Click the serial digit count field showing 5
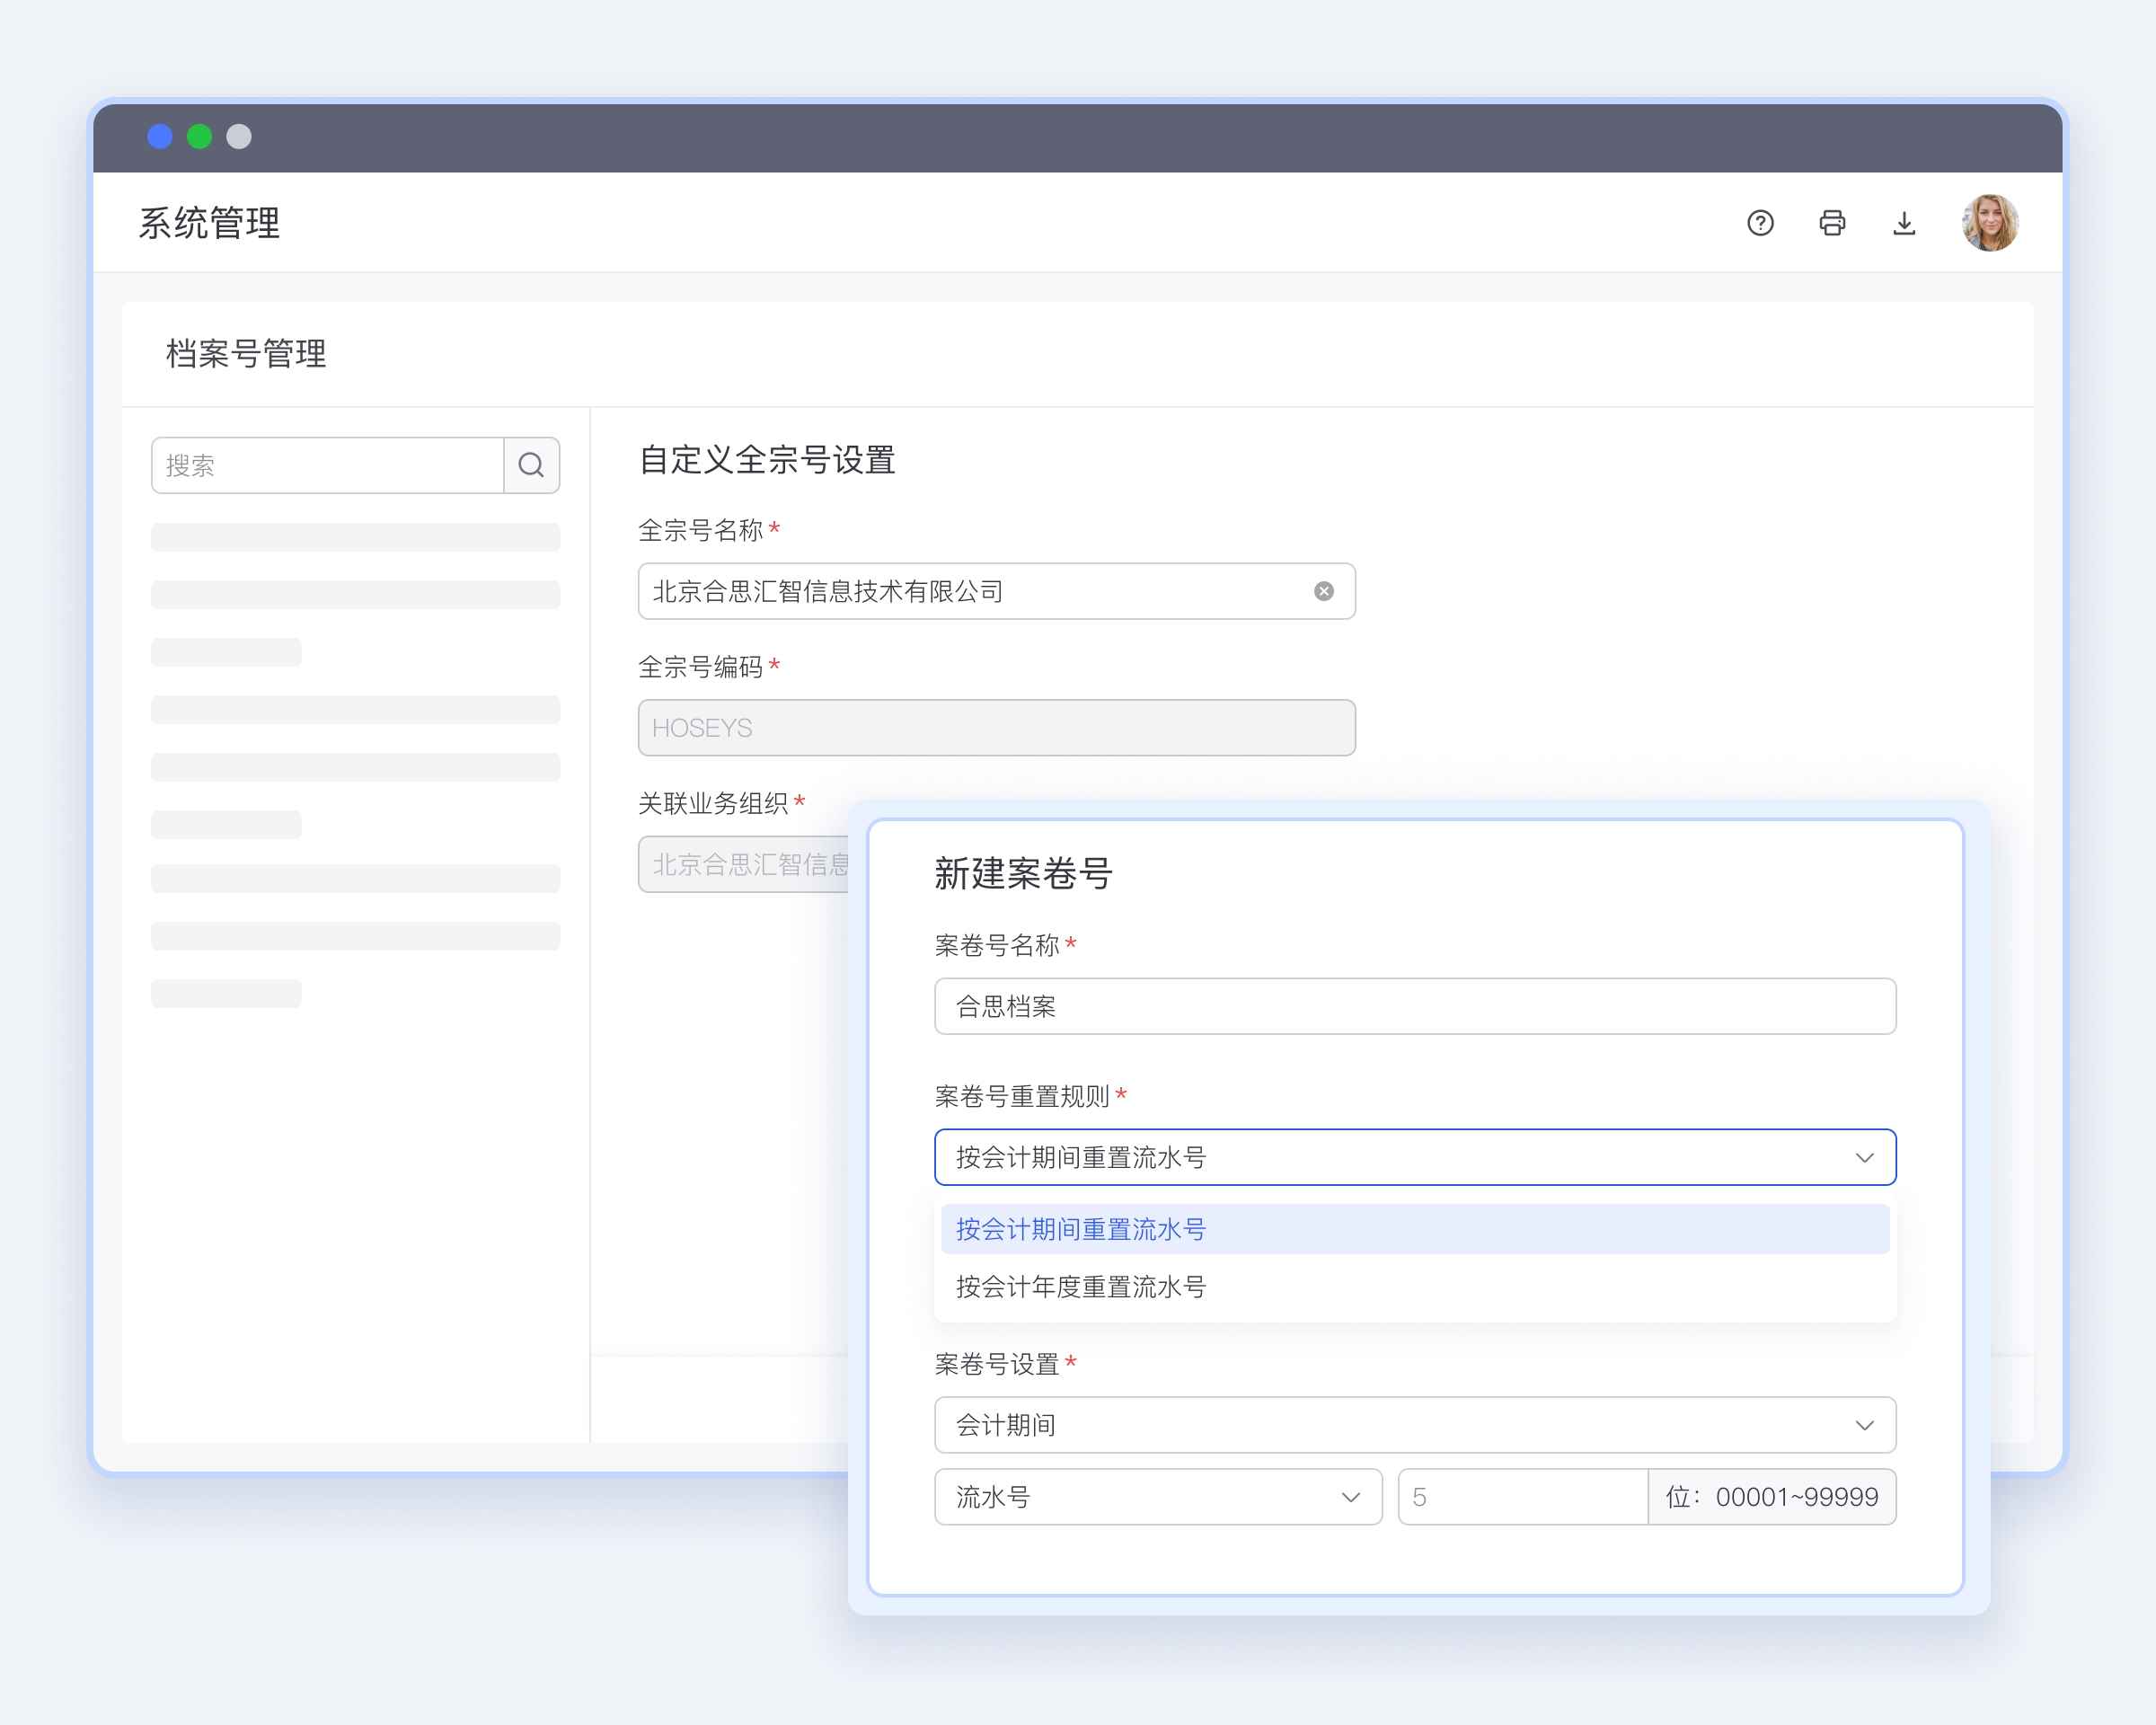 (x=1520, y=1497)
